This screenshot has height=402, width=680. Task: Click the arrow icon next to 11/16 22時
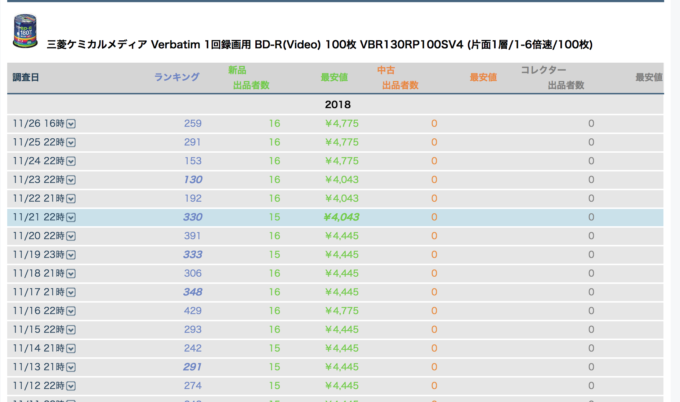click(71, 311)
